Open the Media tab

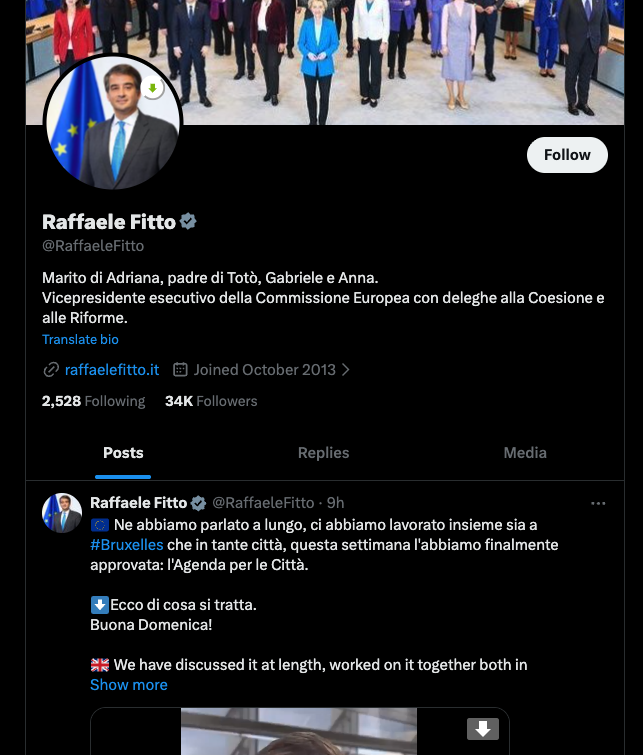point(525,453)
